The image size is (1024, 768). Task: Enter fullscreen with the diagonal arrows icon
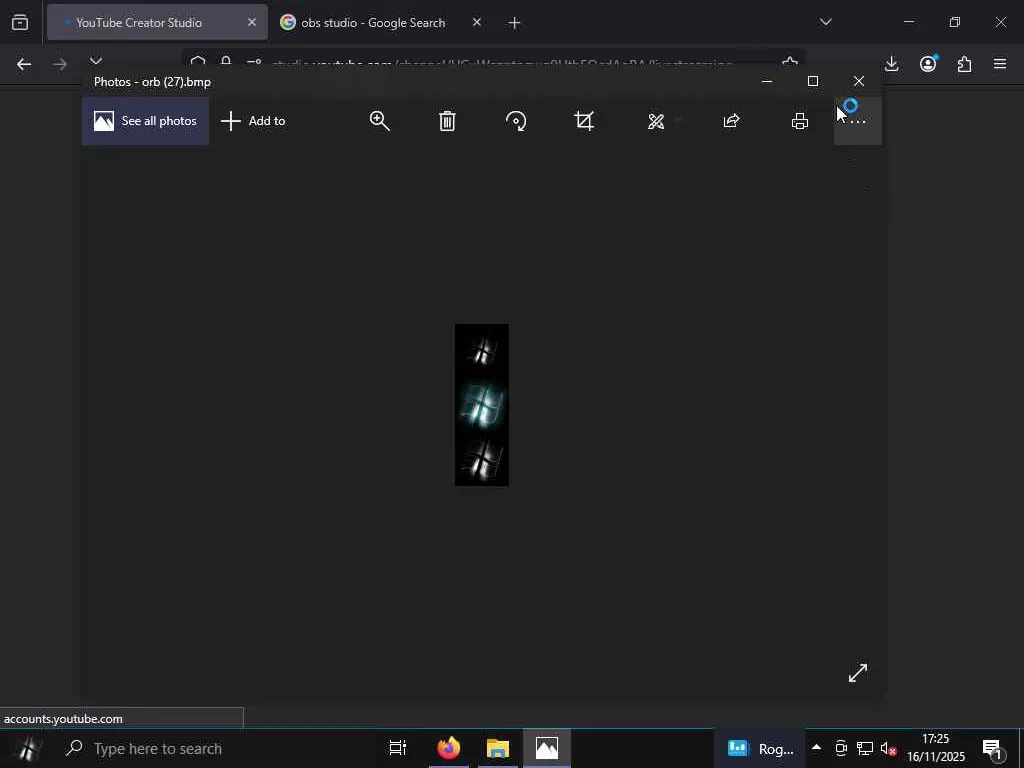(857, 673)
